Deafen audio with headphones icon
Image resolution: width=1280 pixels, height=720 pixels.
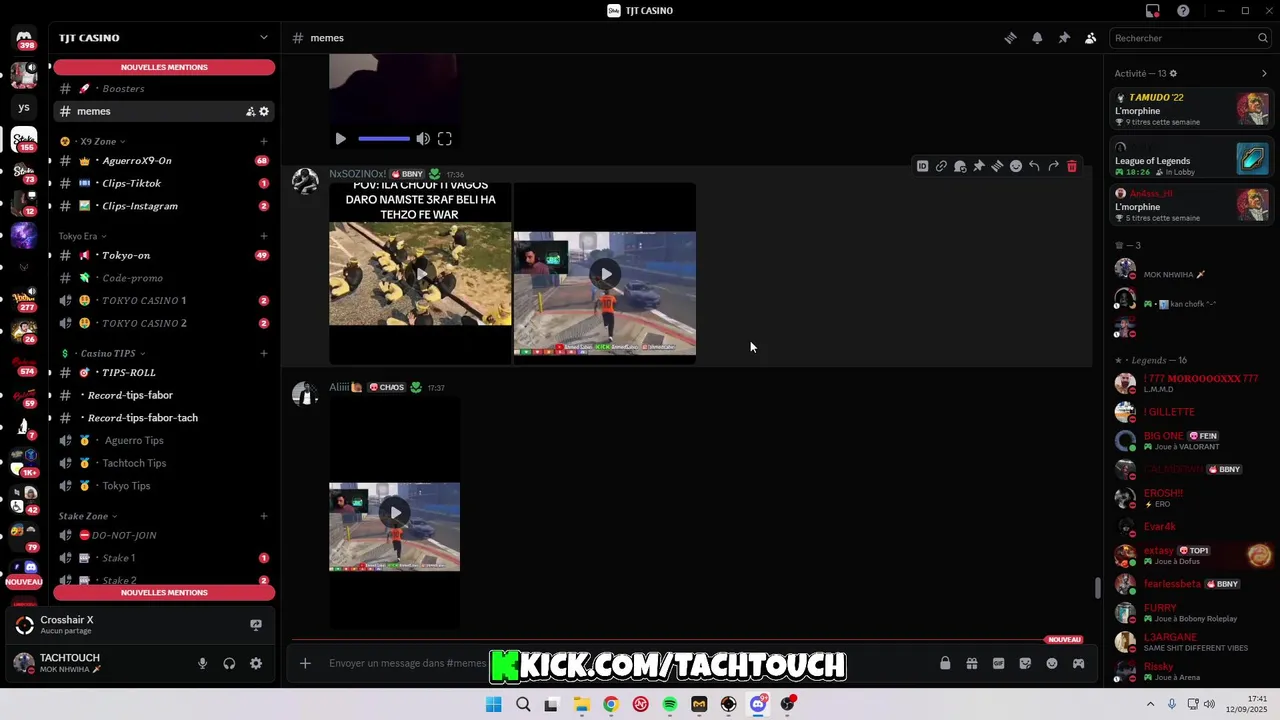pos(229,663)
